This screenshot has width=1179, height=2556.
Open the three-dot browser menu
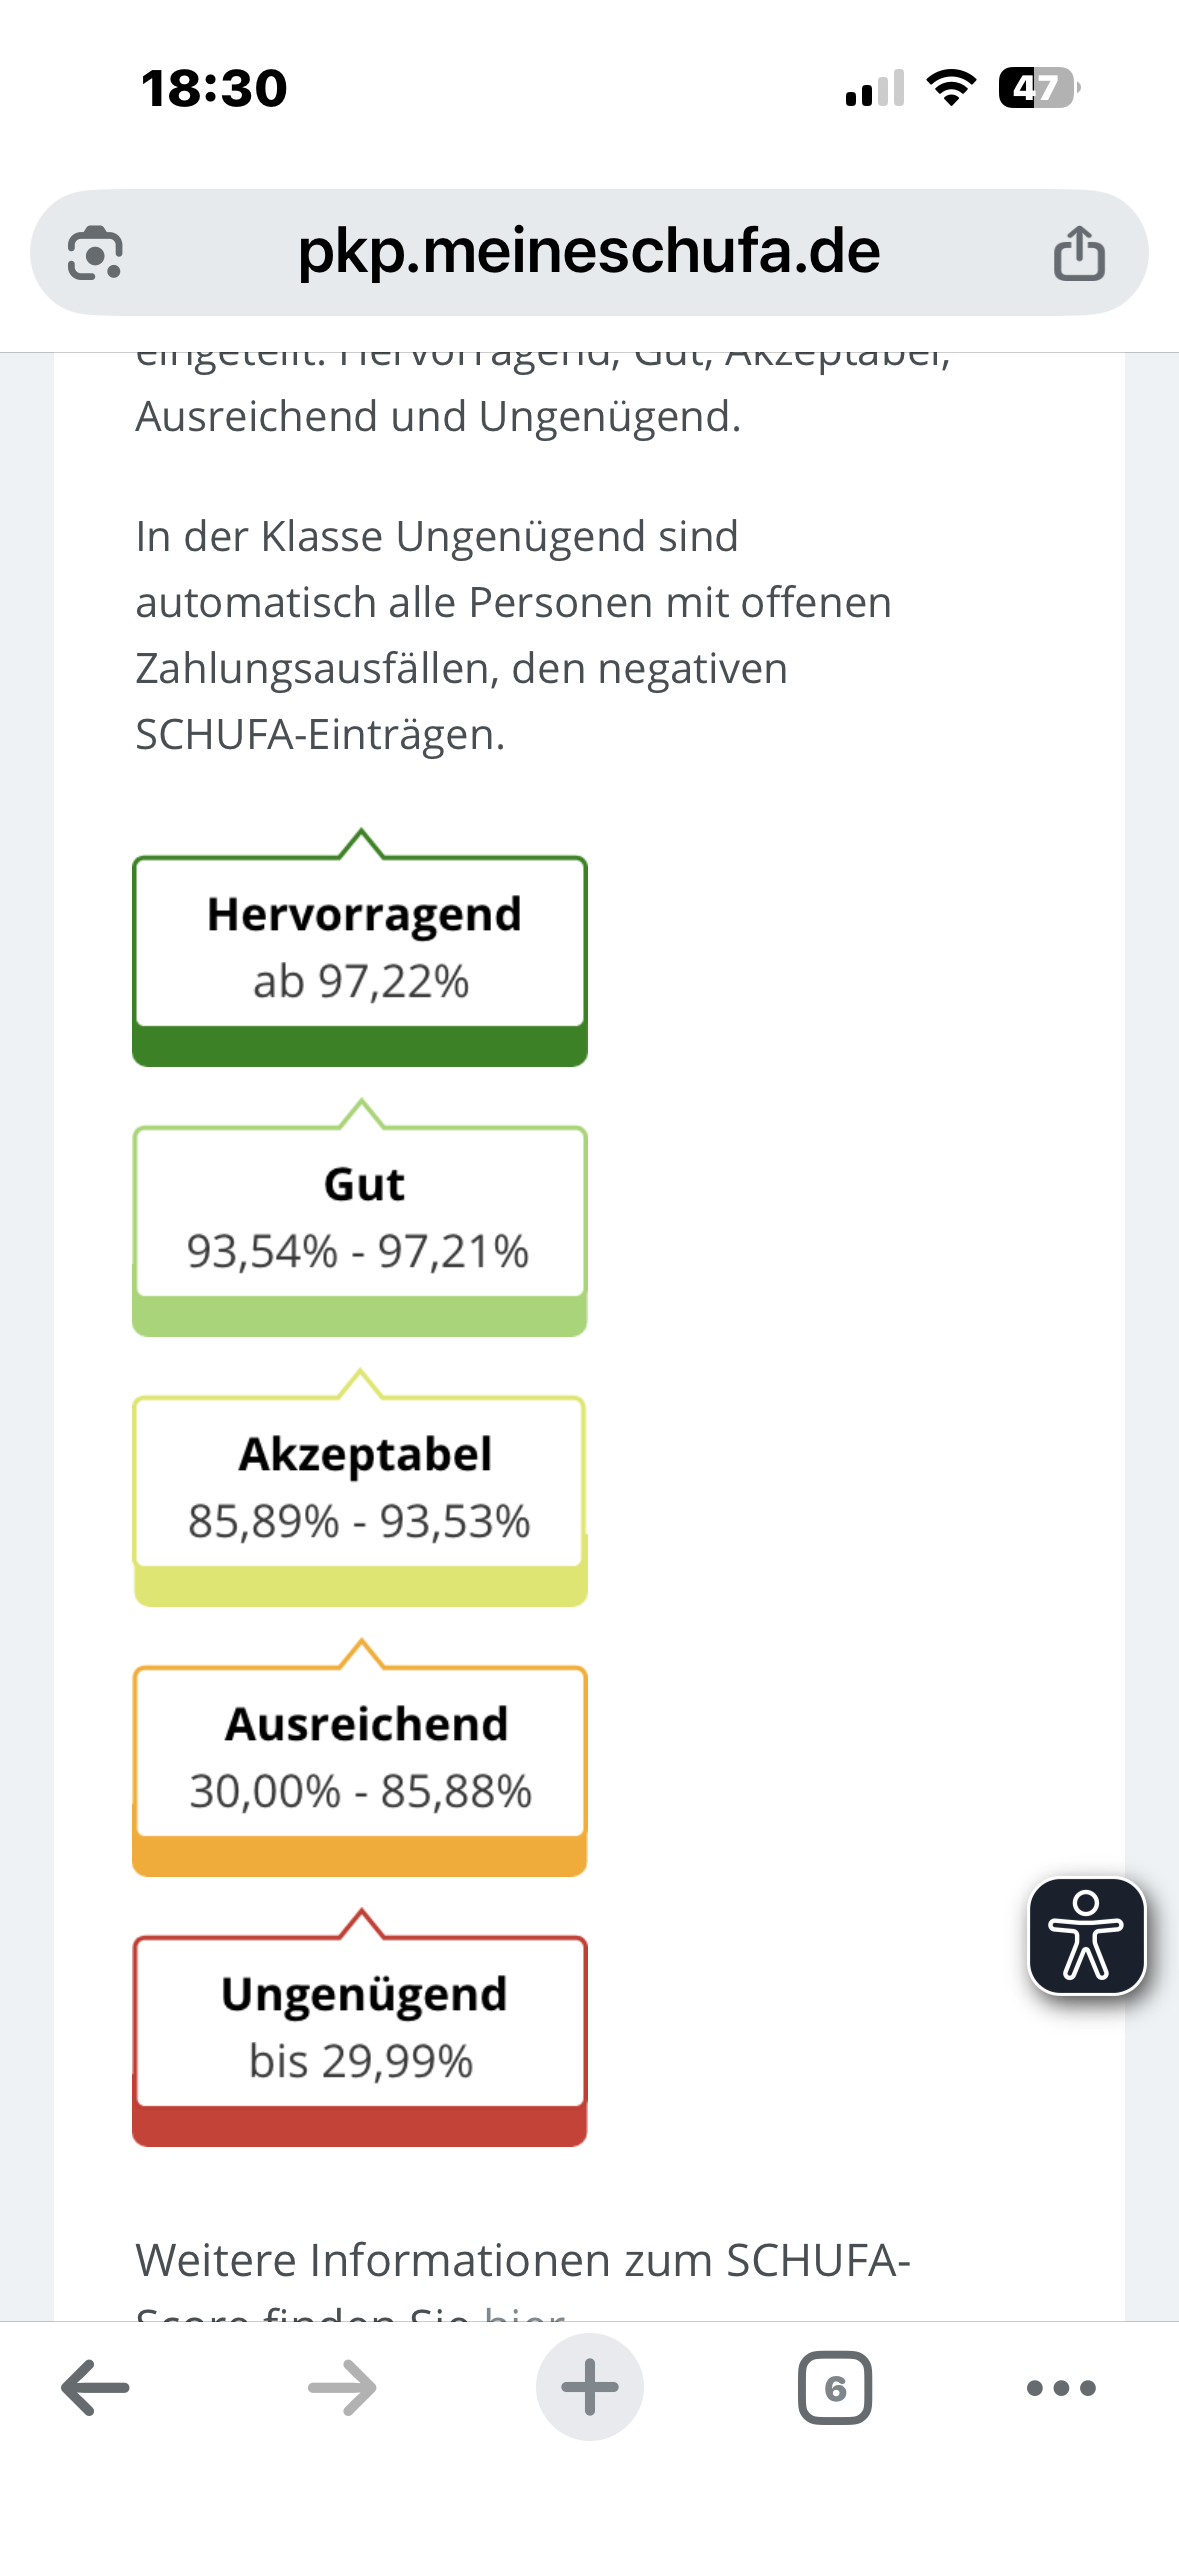(x=1061, y=2388)
